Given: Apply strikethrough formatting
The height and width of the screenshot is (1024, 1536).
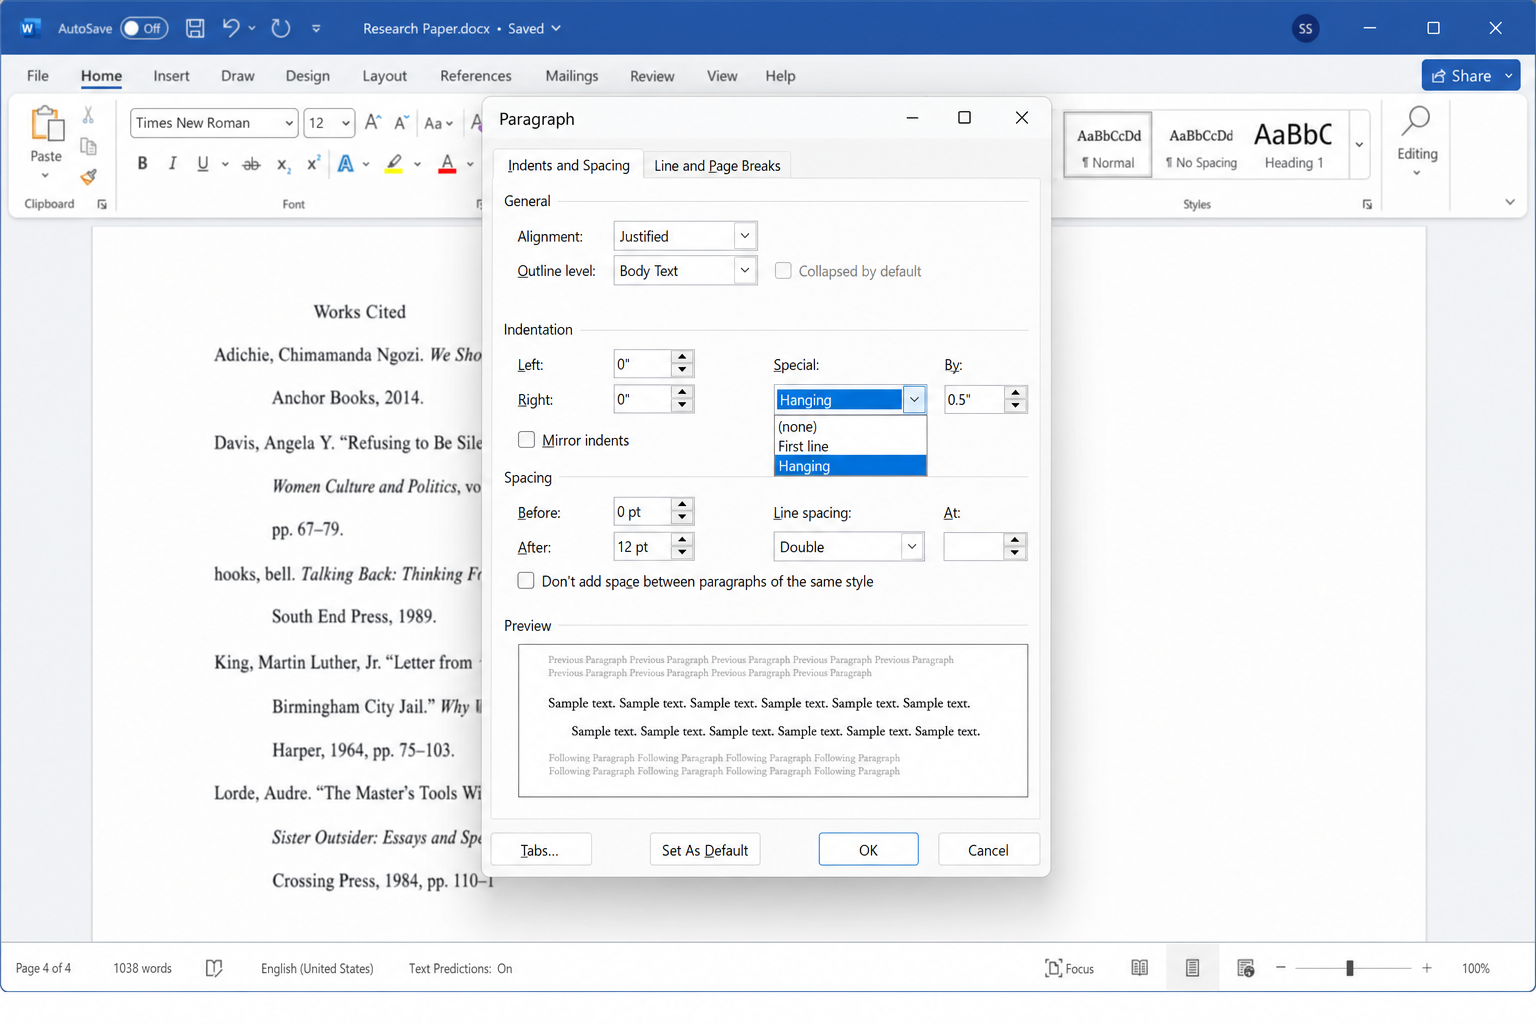Looking at the screenshot, I should point(252,164).
